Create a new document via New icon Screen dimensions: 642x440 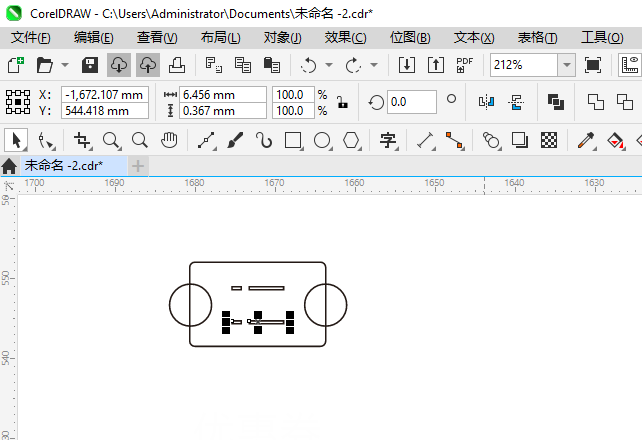(x=16, y=65)
